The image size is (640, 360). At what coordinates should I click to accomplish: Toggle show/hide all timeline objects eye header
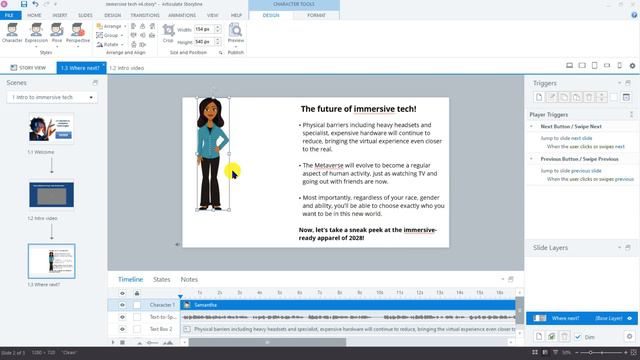coord(122,293)
